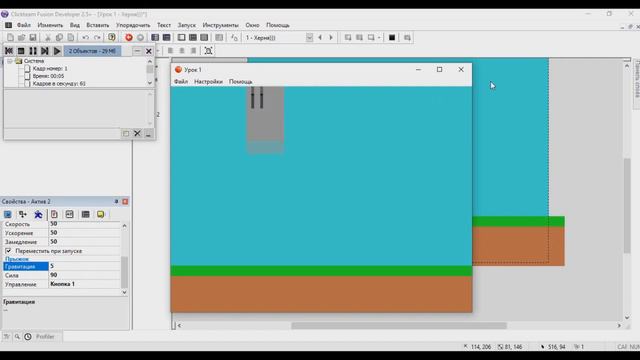
Task: Click the magnifier icon in bottom tab strip
Action: coord(17,337)
